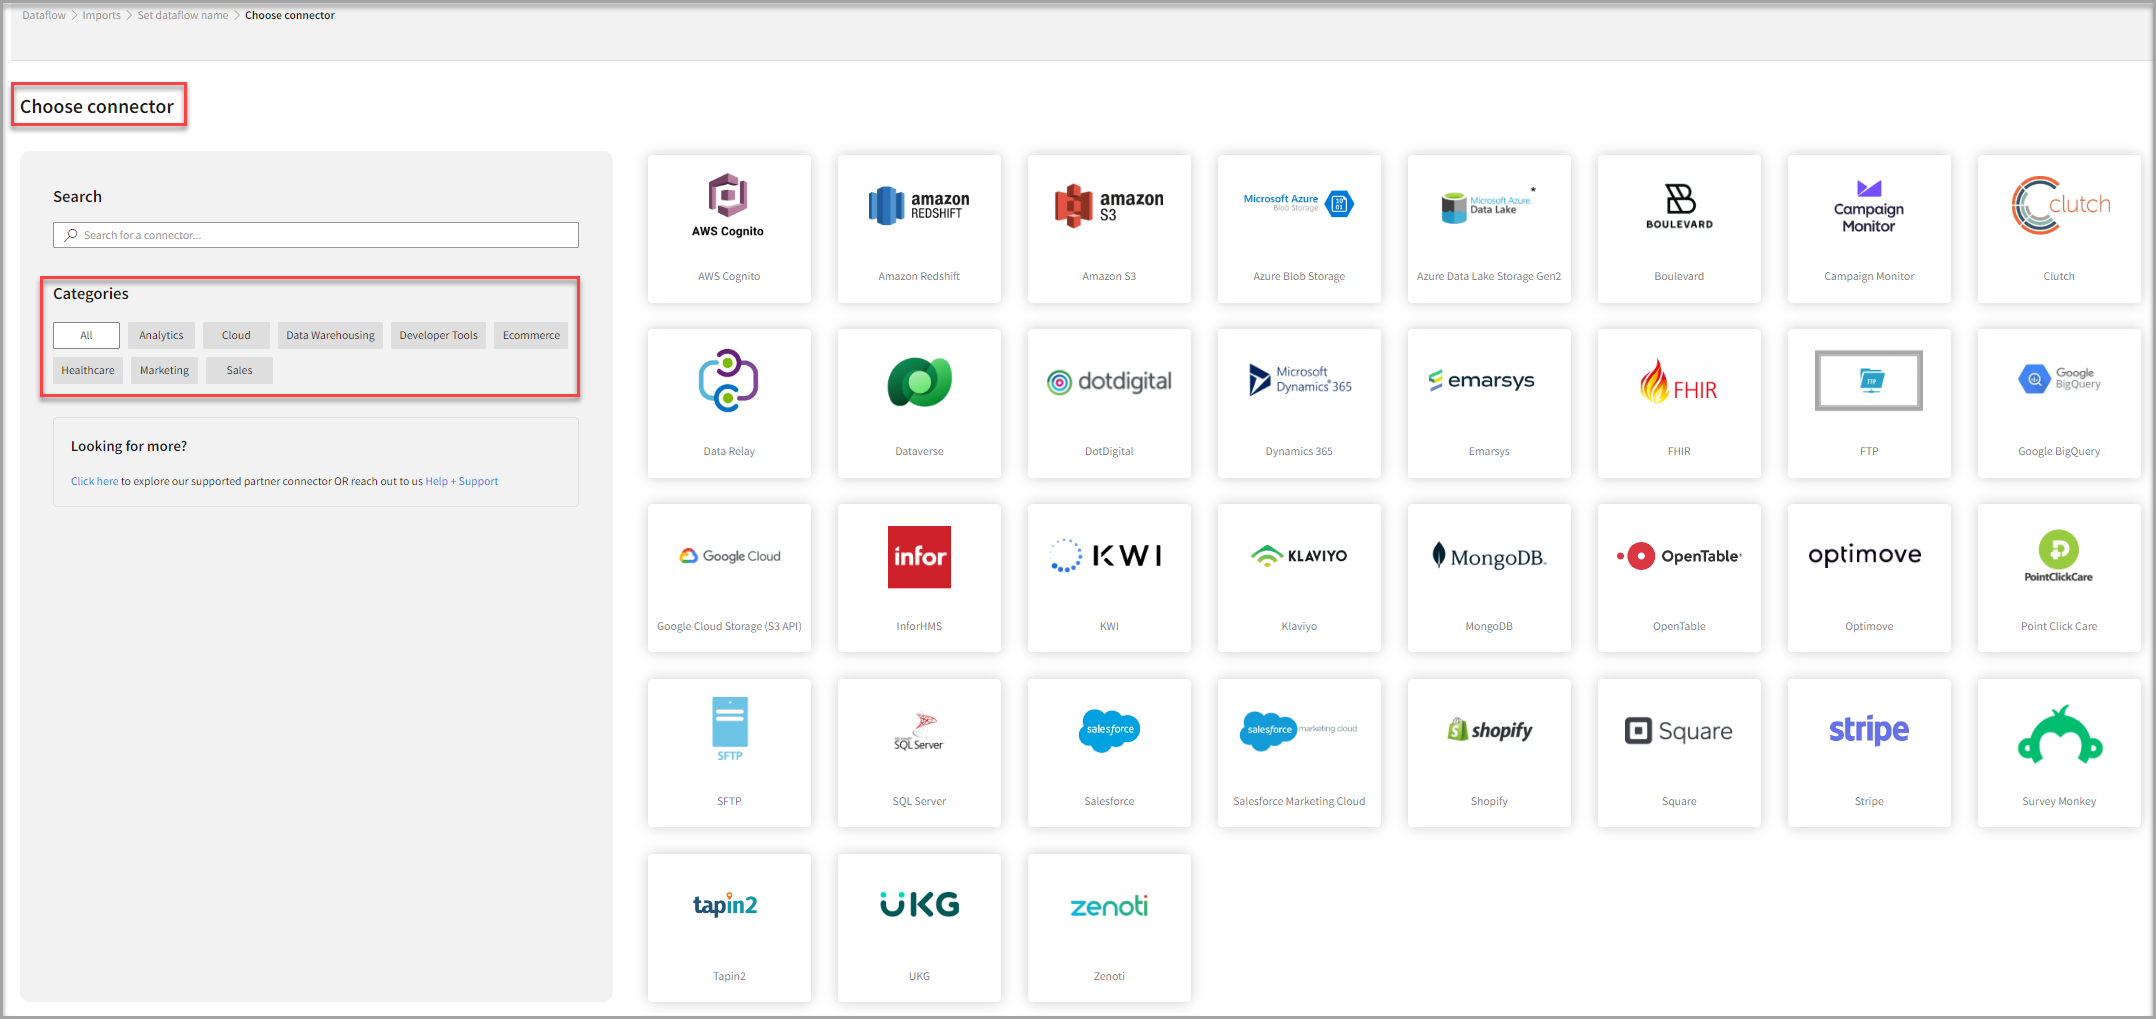Select the Tapin2 connector
The image size is (2156, 1019).
(x=729, y=929)
